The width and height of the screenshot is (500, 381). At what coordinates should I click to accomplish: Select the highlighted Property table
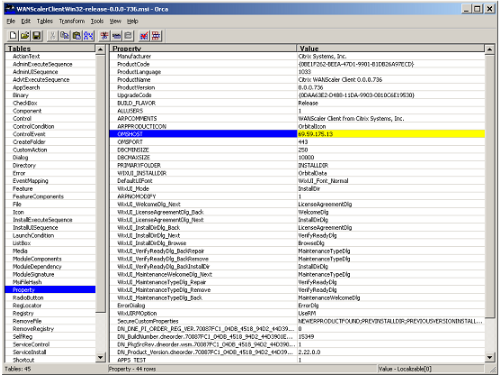tap(50, 290)
